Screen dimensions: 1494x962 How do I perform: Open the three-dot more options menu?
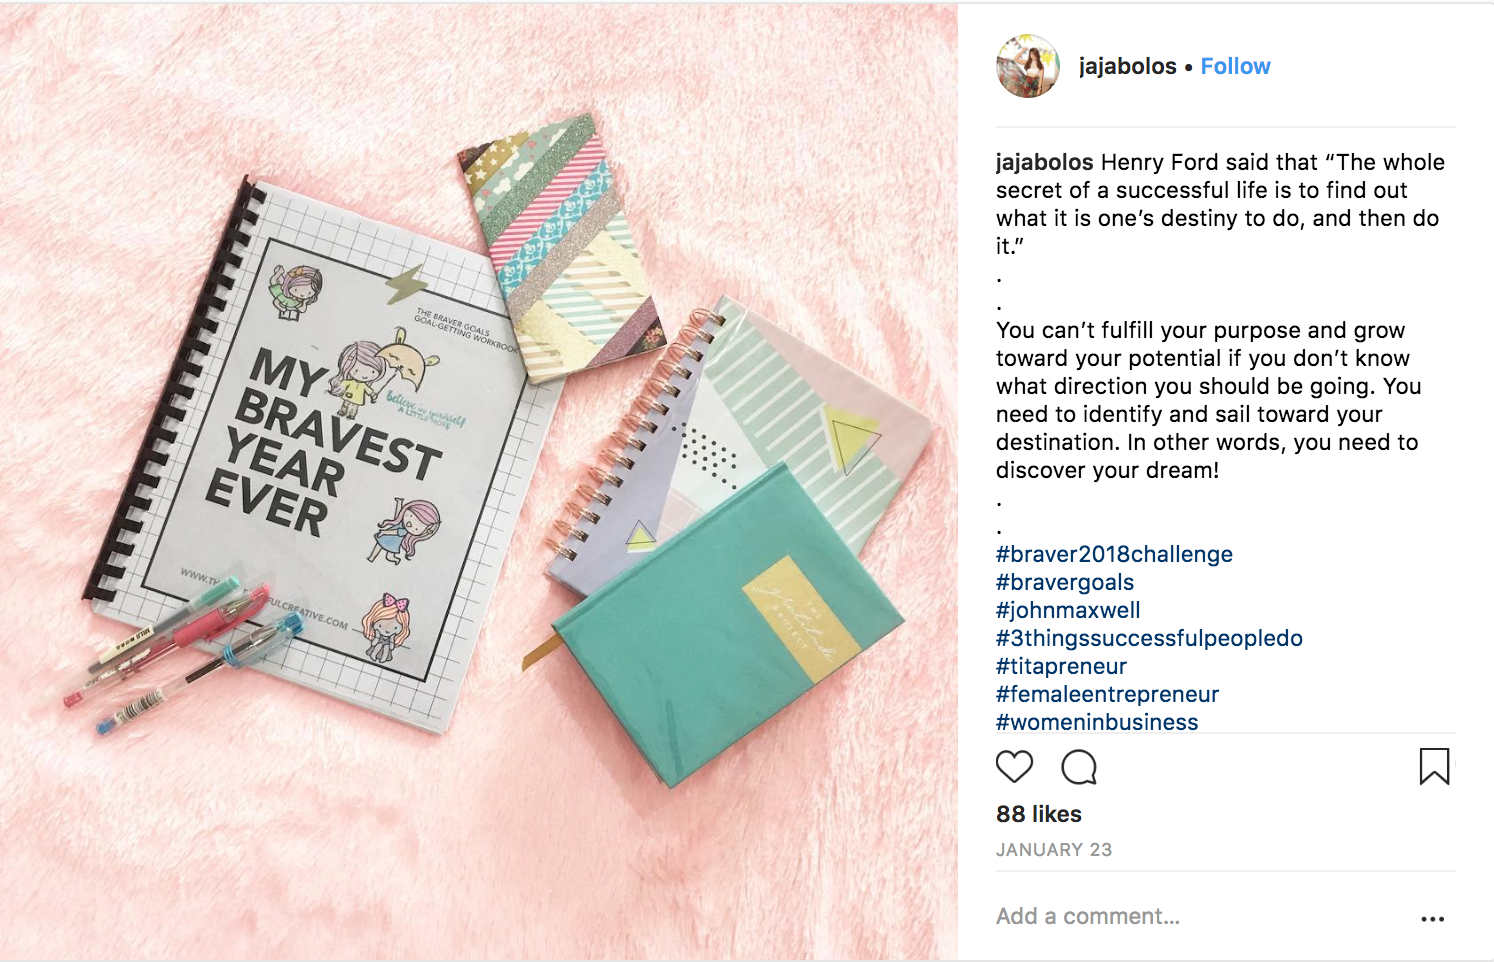coord(1432,918)
